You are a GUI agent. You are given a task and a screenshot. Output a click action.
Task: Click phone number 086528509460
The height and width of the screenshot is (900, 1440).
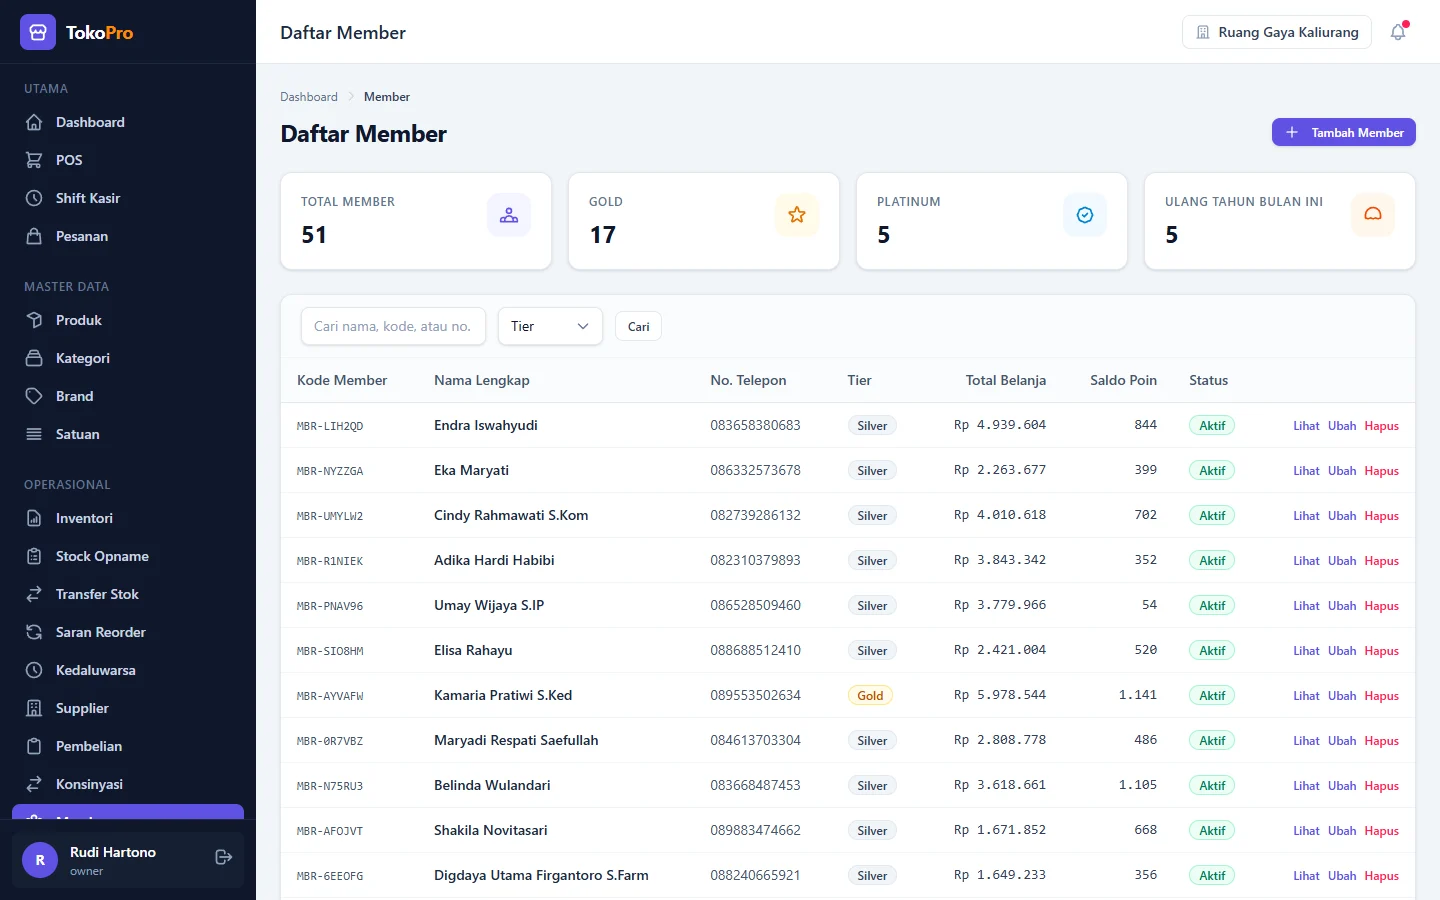755,605
